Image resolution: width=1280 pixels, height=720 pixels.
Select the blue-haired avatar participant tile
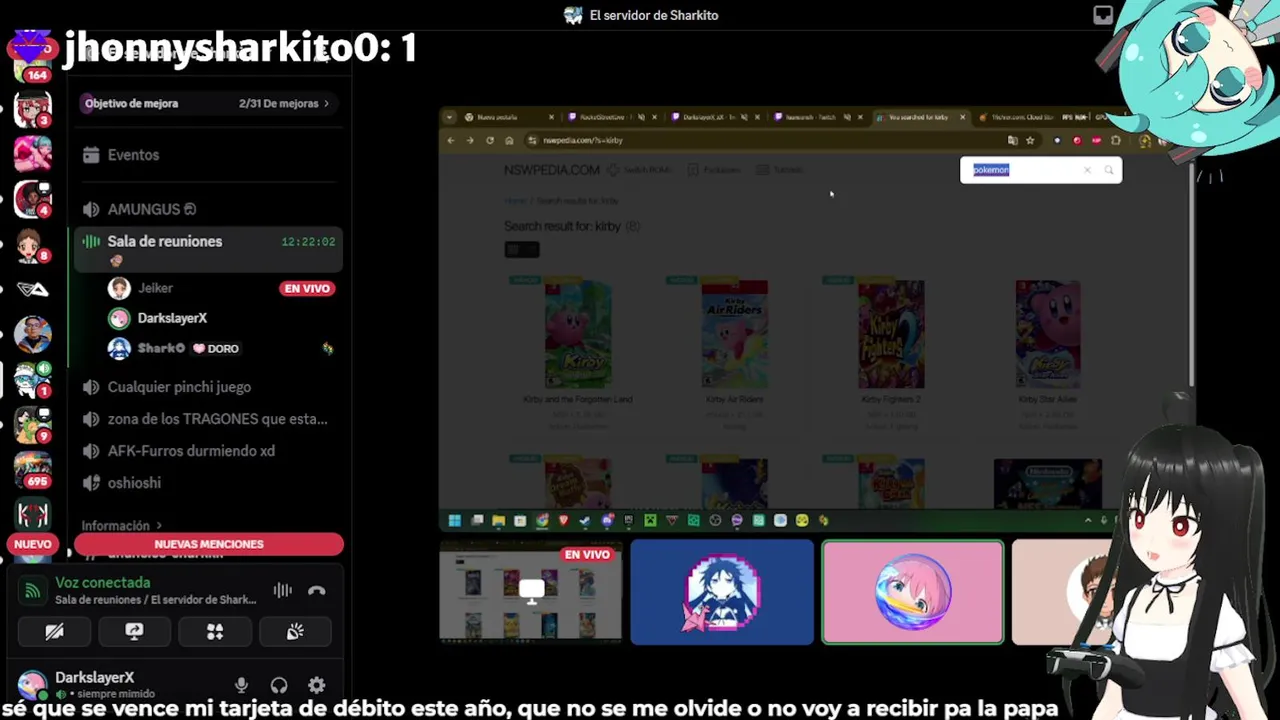[x=722, y=592]
